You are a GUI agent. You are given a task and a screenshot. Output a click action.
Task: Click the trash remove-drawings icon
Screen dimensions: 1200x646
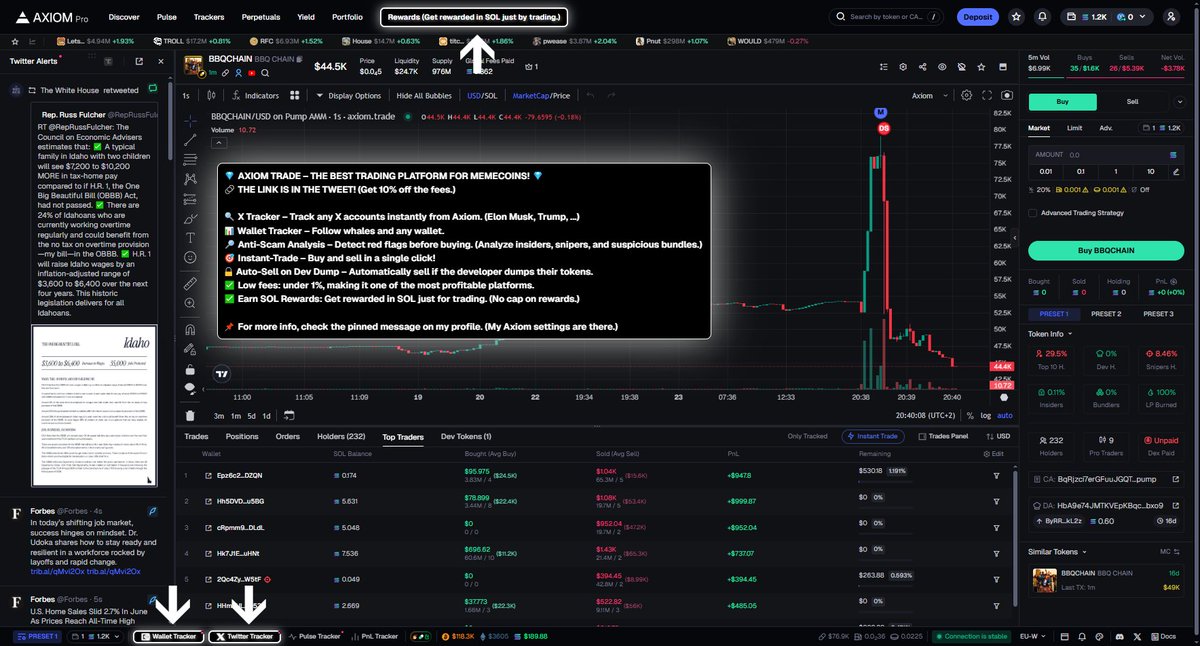tap(190, 415)
